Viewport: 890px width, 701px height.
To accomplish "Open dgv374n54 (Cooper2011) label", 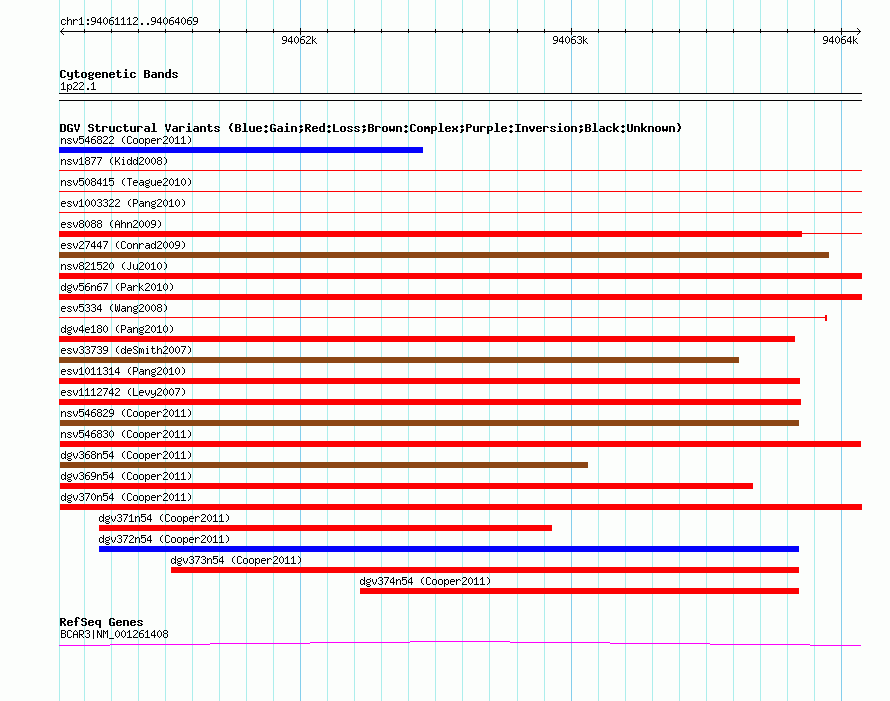I will point(425,581).
